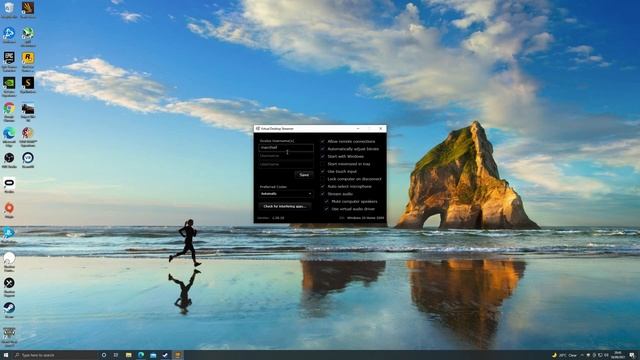Open the orange circular desktop icon below Oculus
Screen dimensions: 640x360
pyautogui.click(x=9, y=210)
